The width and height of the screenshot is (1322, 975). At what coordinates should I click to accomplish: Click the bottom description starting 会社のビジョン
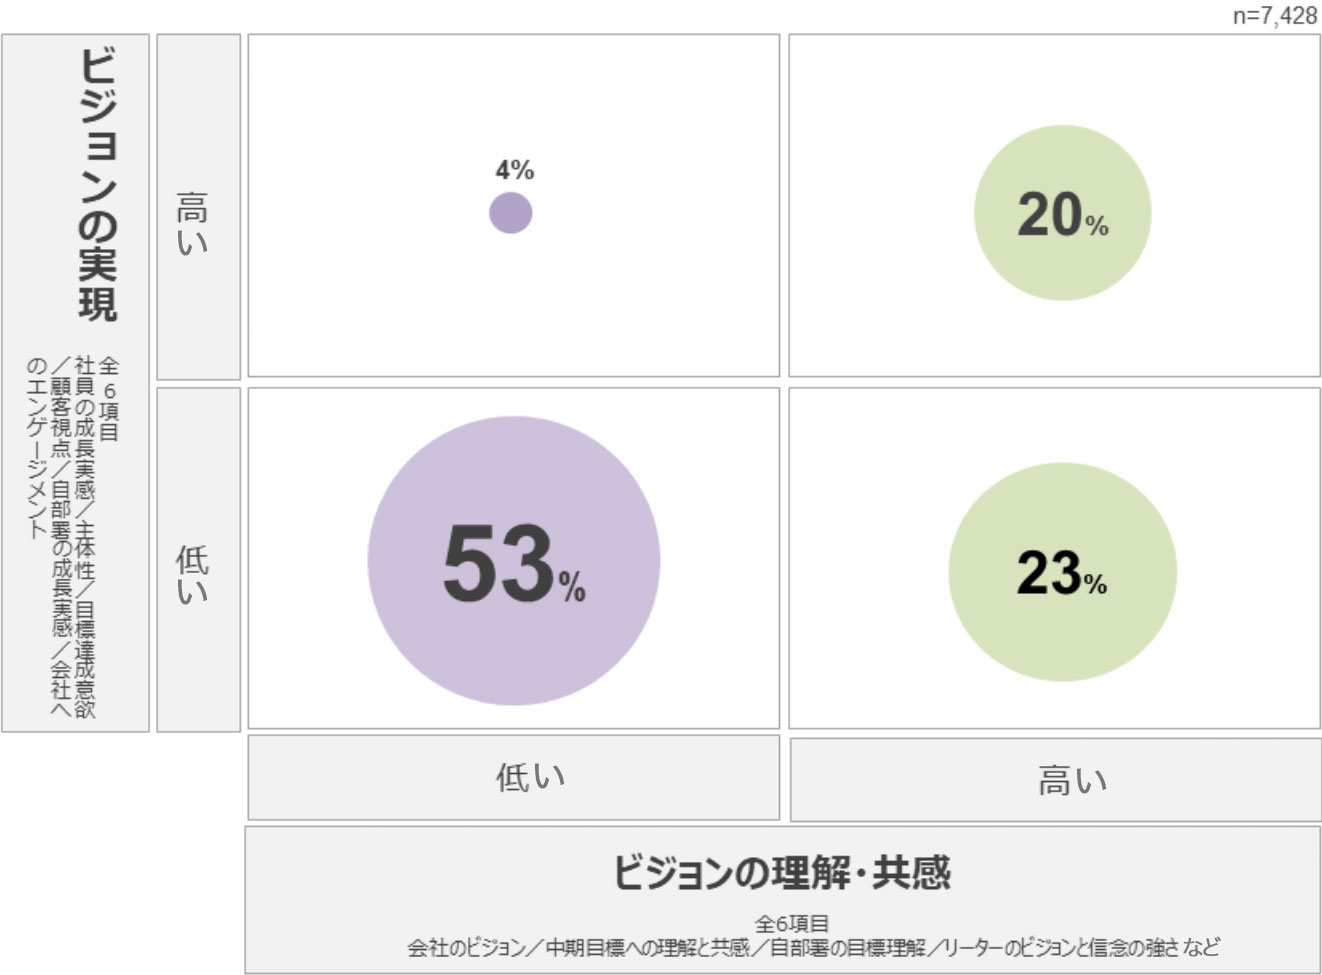(812, 947)
